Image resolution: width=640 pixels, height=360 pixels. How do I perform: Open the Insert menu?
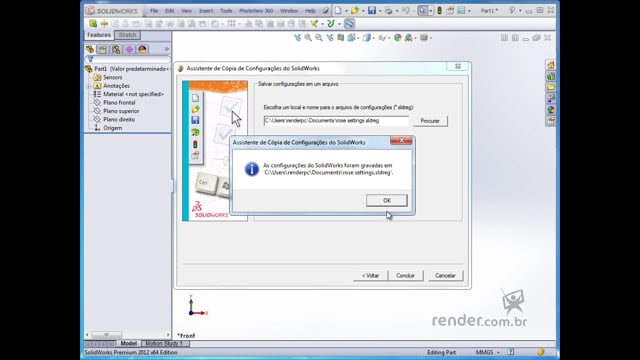206,11
